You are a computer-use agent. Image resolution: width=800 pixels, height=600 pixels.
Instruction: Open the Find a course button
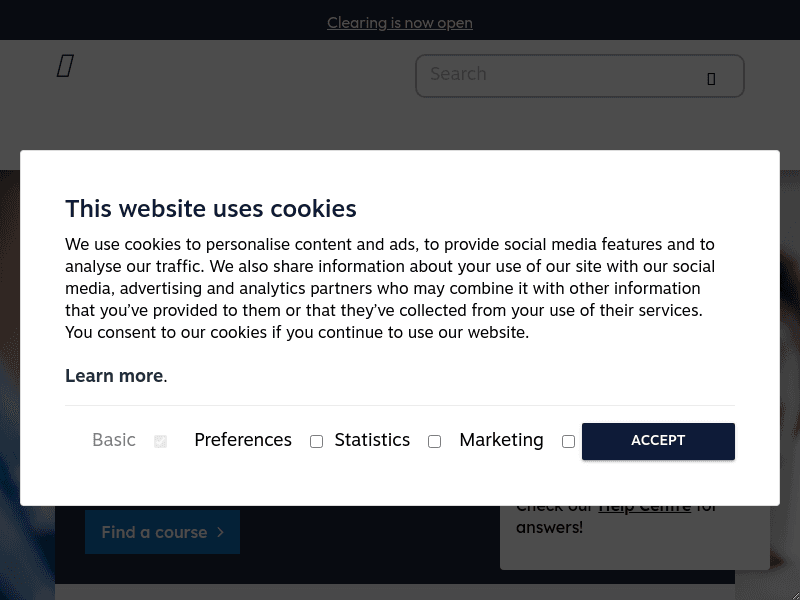tap(162, 532)
